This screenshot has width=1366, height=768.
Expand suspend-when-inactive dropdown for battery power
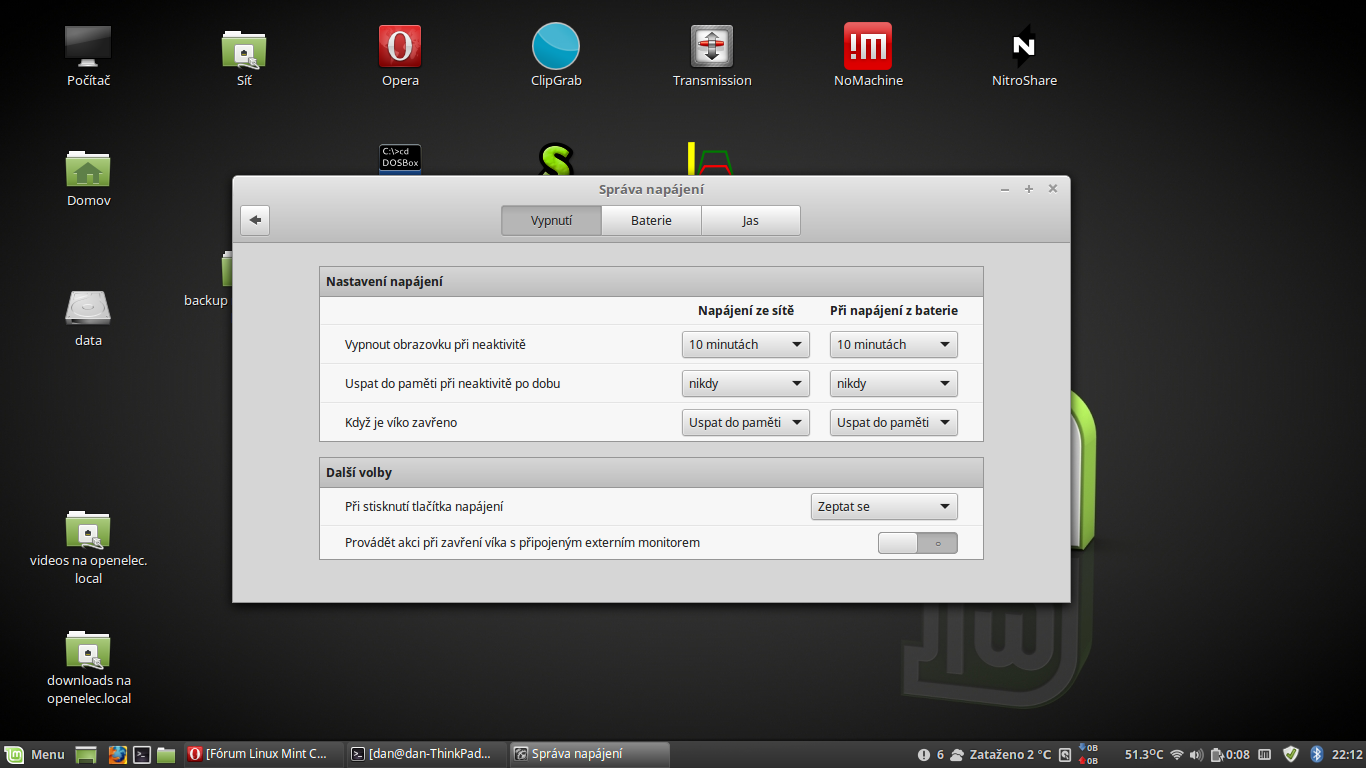(x=893, y=384)
